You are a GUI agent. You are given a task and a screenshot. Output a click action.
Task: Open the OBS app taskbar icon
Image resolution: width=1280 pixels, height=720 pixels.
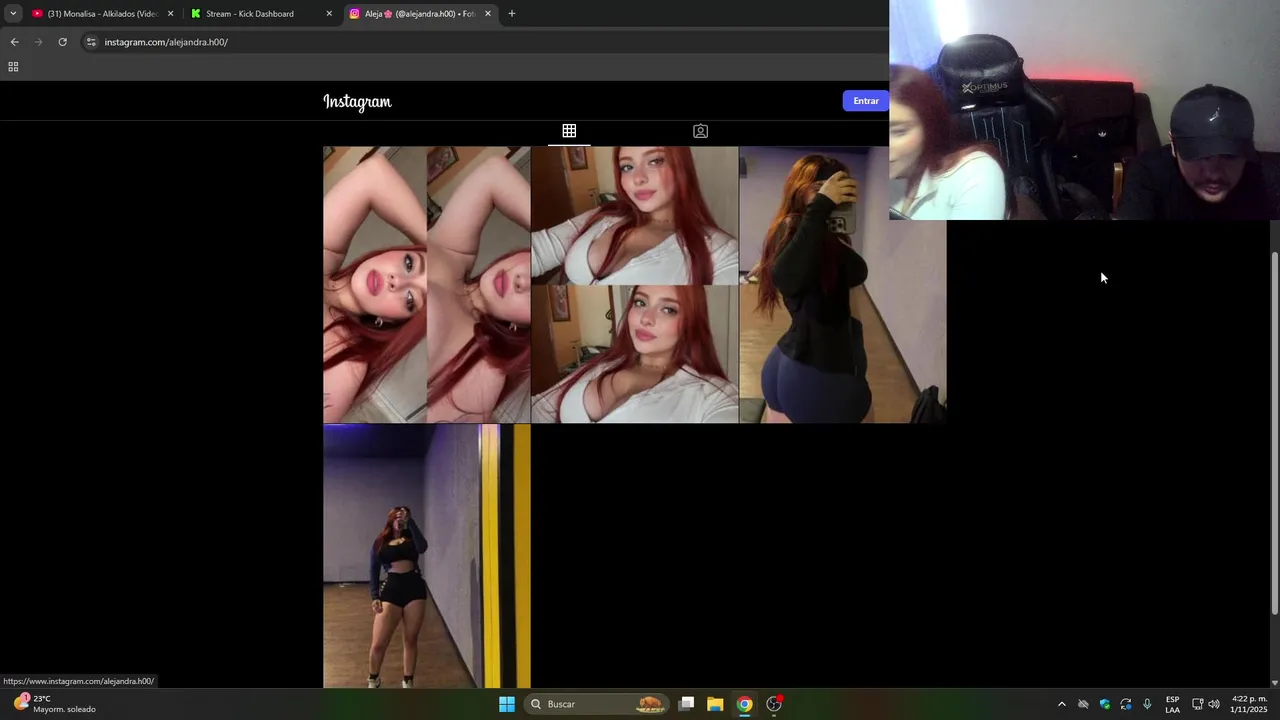(774, 704)
